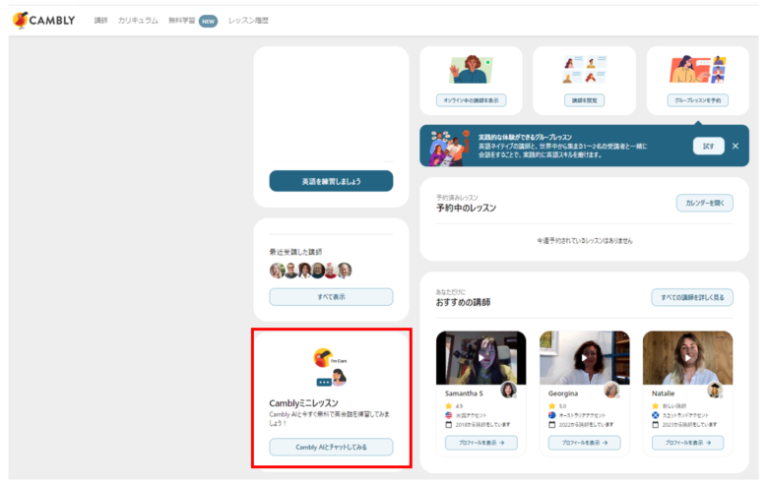
Task: Click Georgina's round profile avatar
Action: pyautogui.click(x=611, y=390)
